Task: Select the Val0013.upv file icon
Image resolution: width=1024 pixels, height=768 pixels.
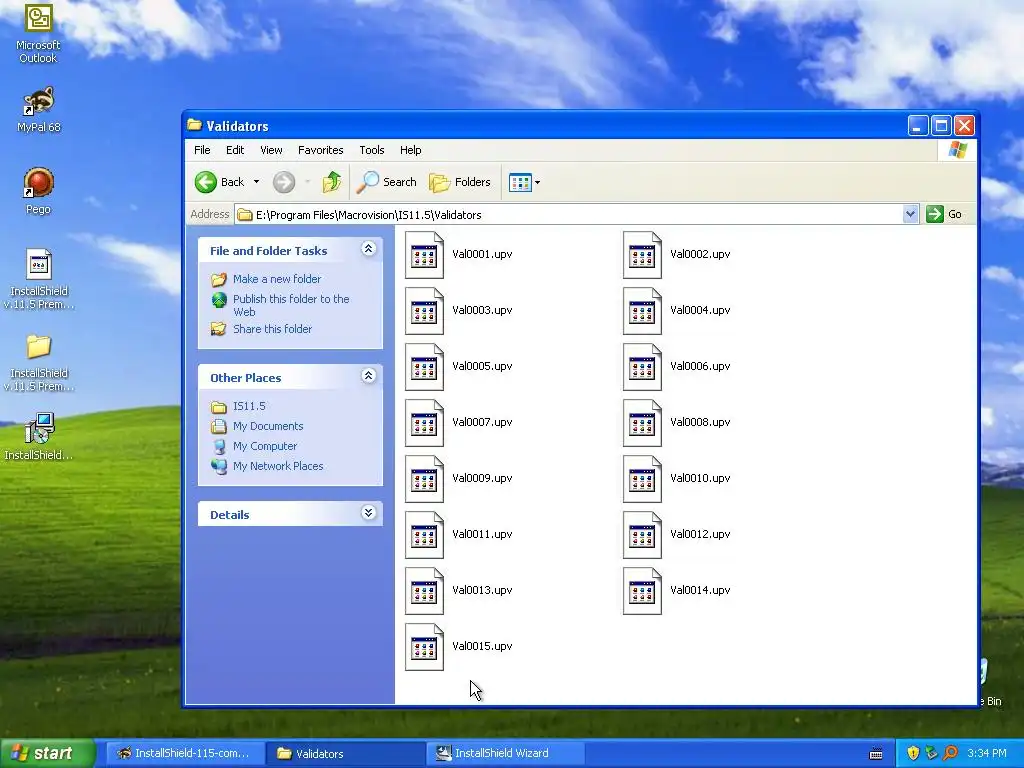Action: point(424,591)
